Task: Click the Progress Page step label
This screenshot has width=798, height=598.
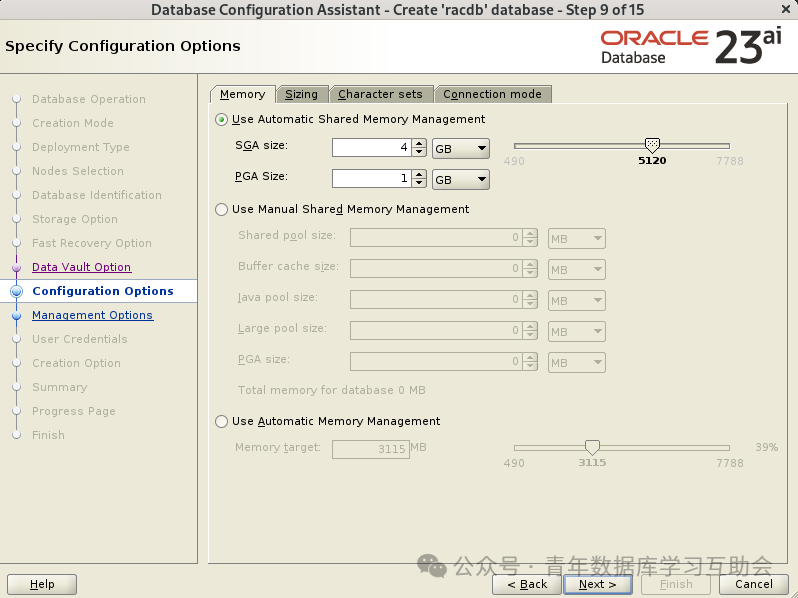Action: [74, 411]
